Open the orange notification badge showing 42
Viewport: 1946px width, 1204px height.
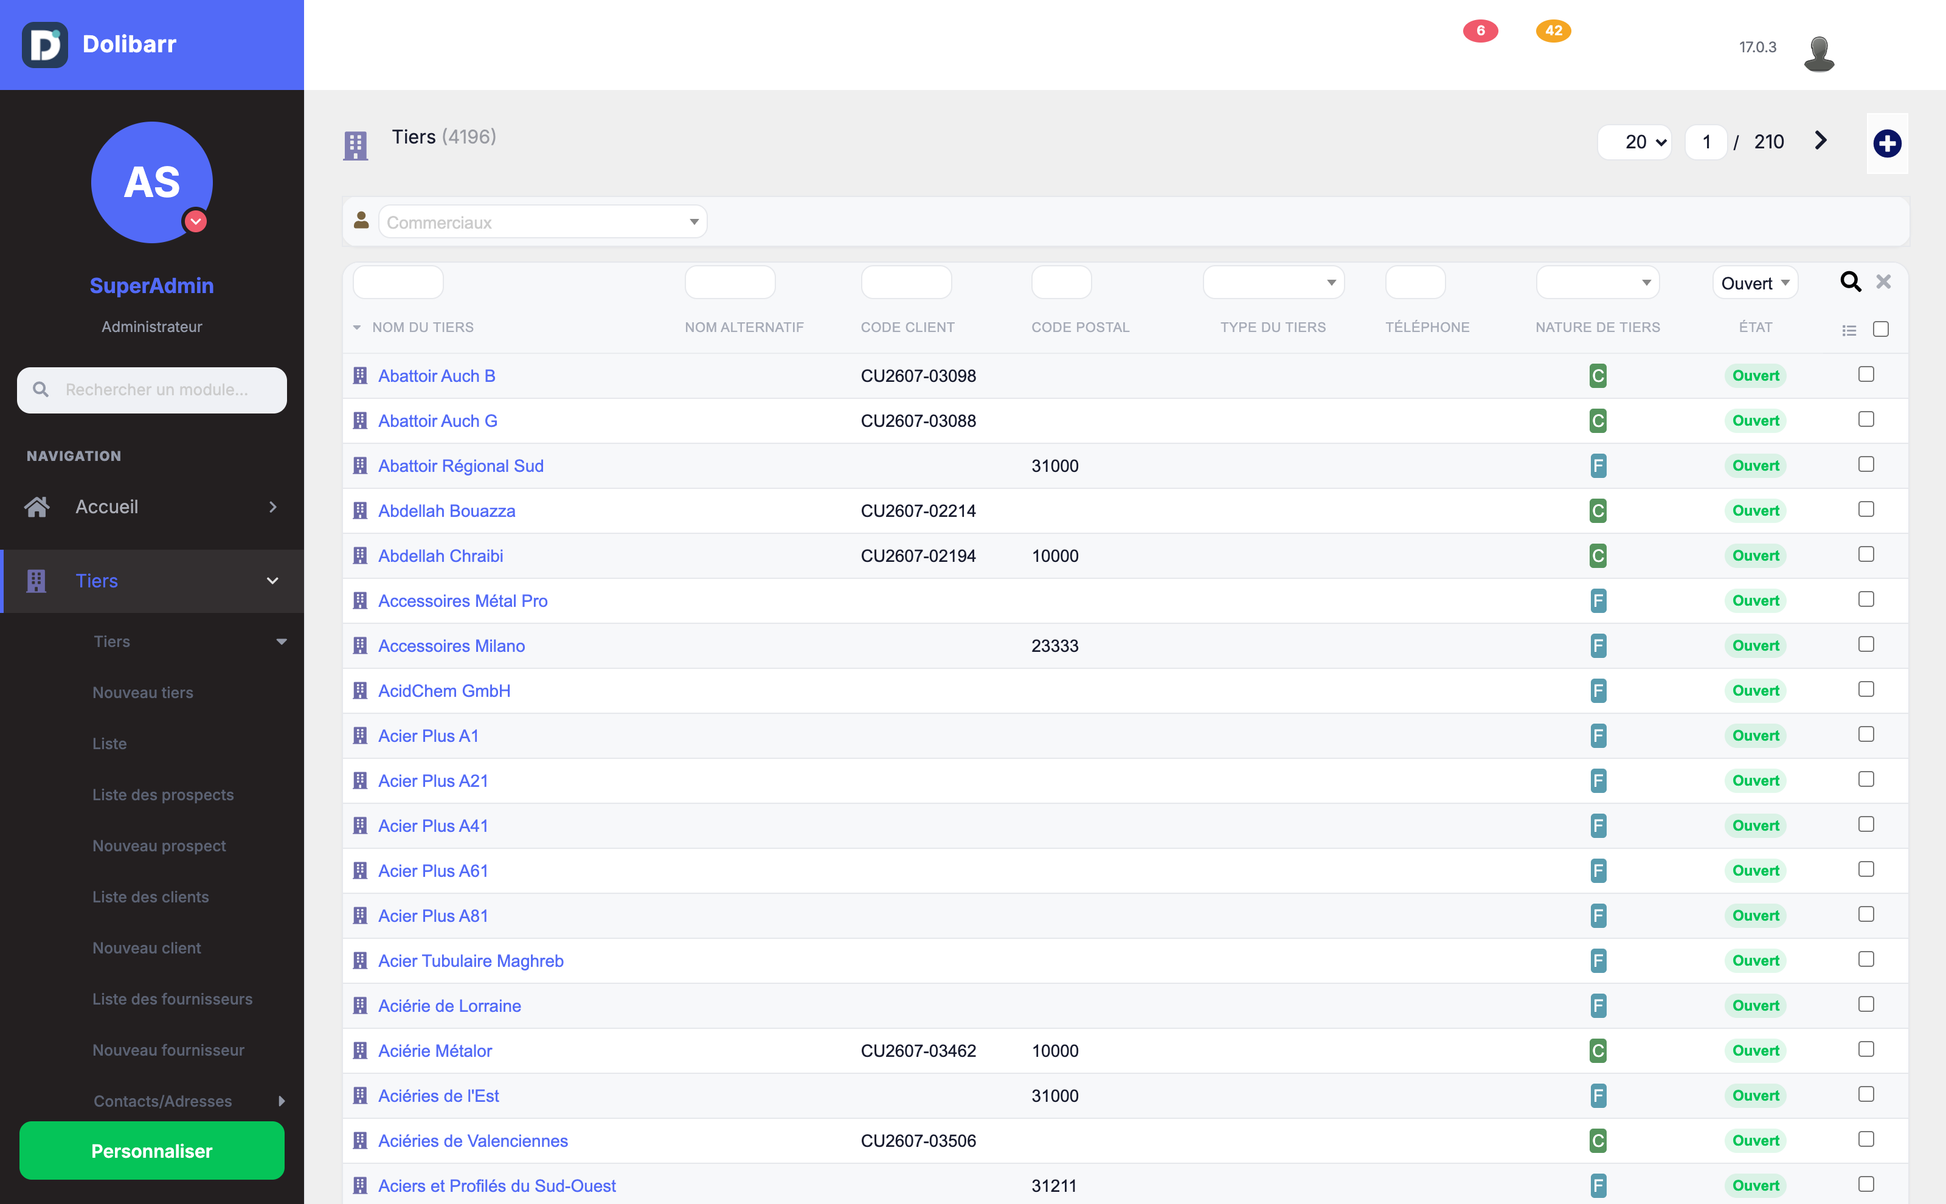pyautogui.click(x=1553, y=31)
